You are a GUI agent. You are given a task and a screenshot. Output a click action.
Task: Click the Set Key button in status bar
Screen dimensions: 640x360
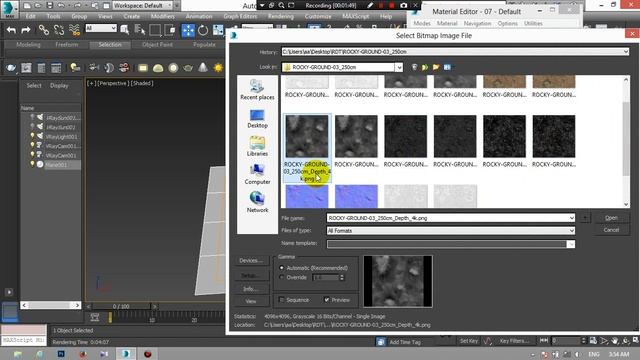pyautogui.click(x=469, y=341)
